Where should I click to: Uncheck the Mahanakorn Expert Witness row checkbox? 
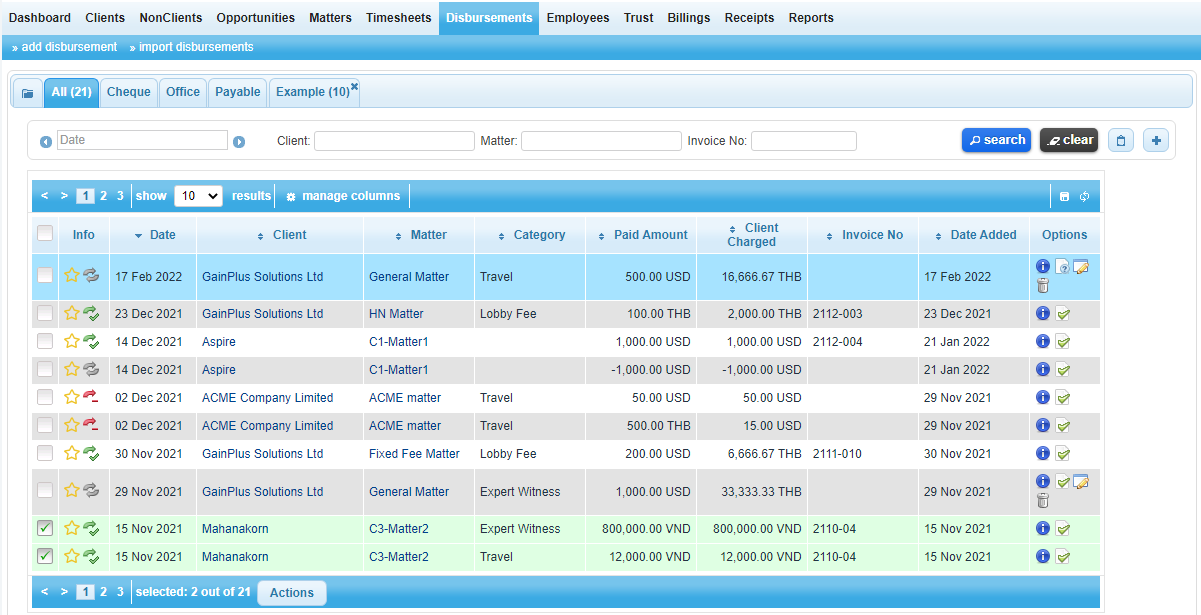tap(45, 529)
